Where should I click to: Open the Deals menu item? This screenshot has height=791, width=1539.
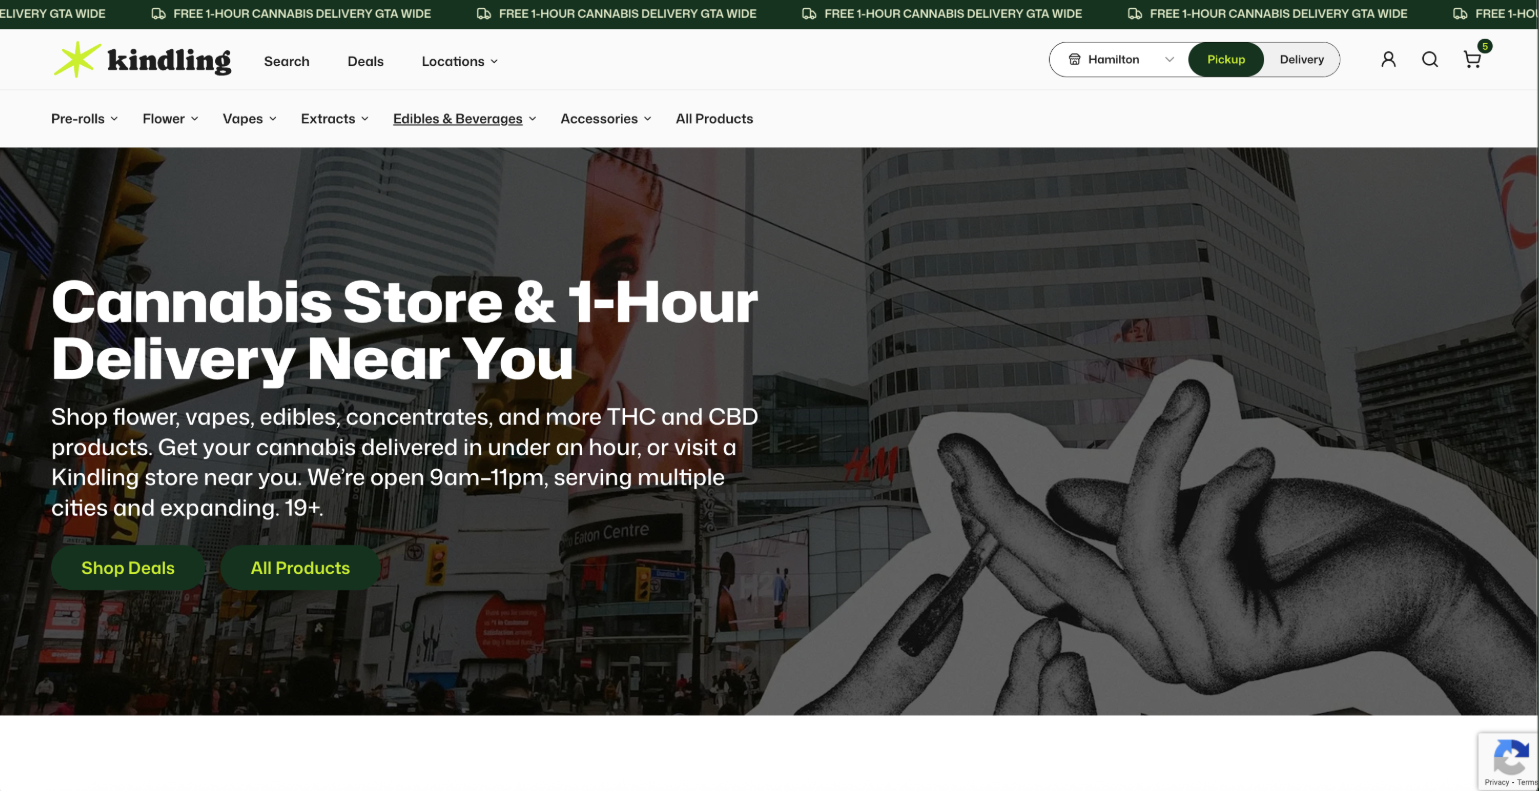click(x=365, y=61)
